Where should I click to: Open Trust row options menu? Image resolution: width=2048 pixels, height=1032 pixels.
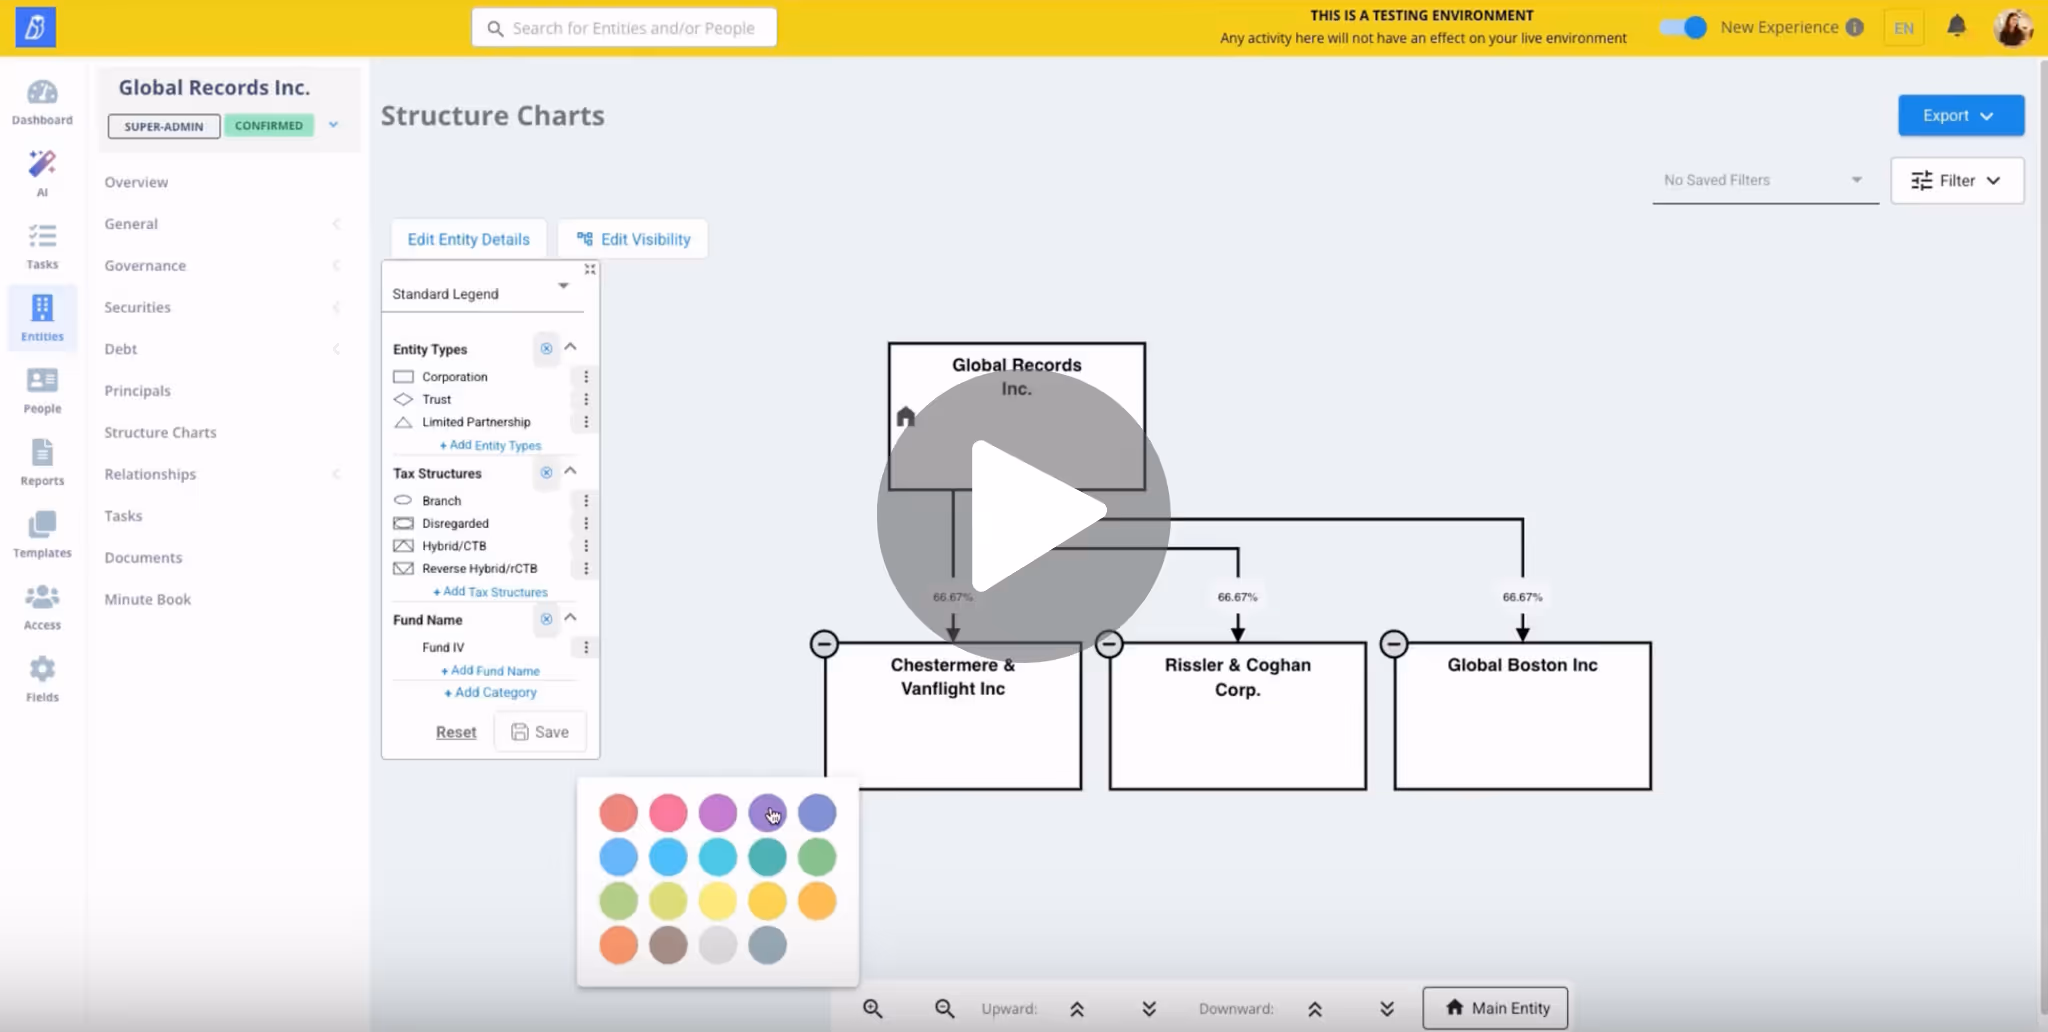pyautogui.click(x=586, y=399)
